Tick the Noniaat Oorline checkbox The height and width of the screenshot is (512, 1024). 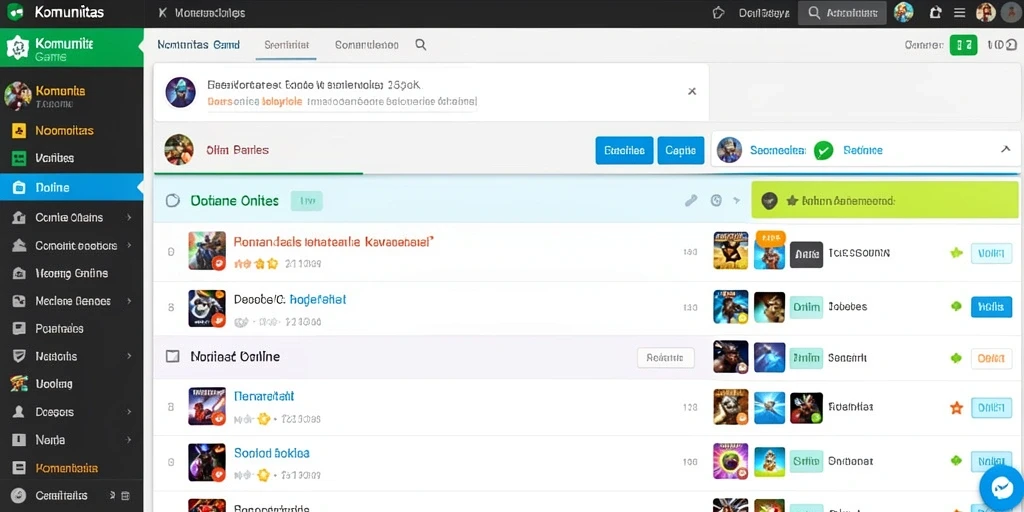click(x=172, y=357)
